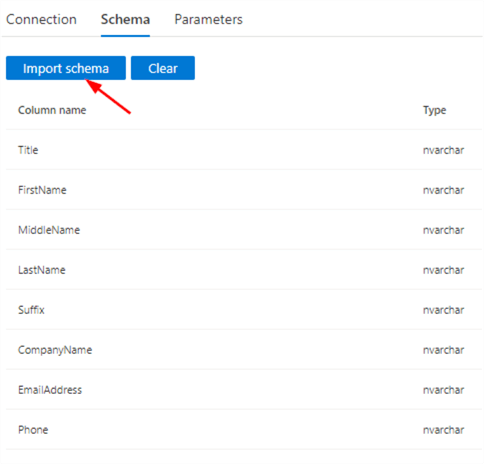The width and height of the screenshot is (484, 464).
Task: Open the Parameters tab
Action: pos(208,19)
